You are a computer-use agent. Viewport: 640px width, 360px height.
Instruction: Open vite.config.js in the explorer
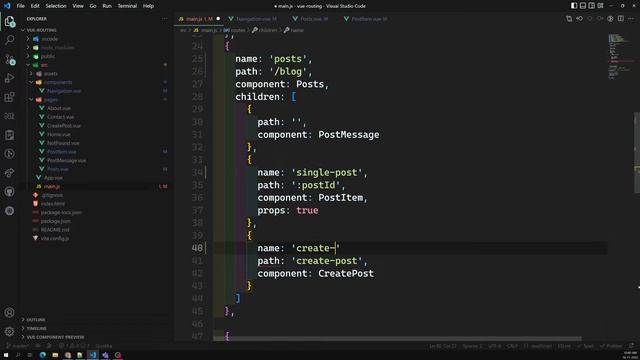(x=55, y=238)
